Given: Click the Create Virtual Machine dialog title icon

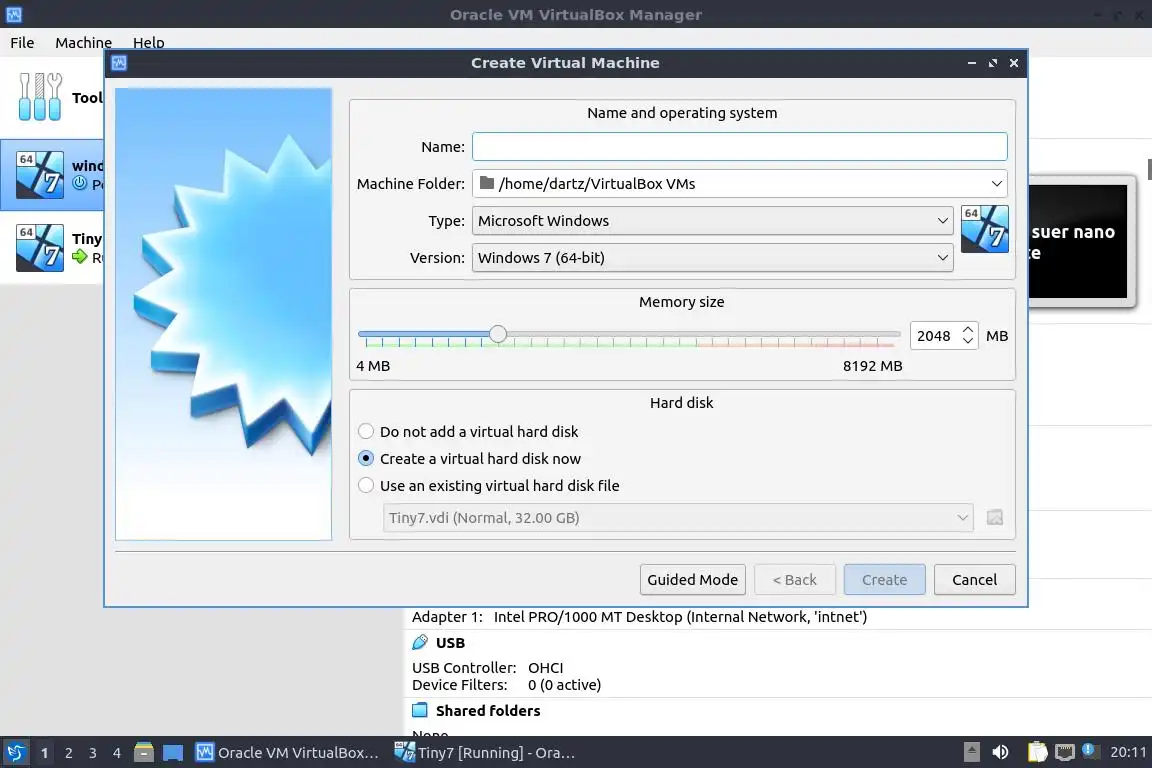Looking at the screenshot, I should (119, 63).
